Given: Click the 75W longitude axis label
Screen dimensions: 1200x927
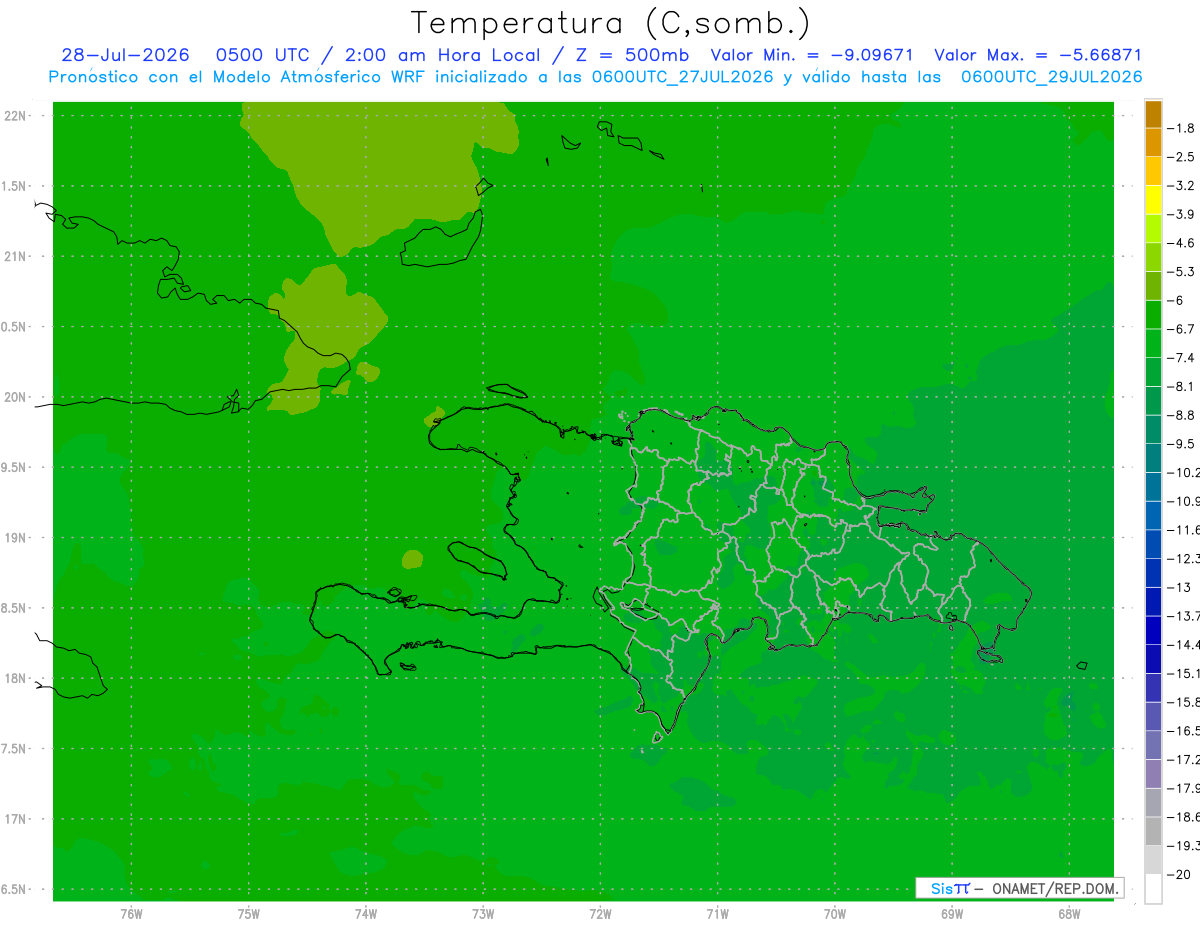Looking at the screenshot, I should coord(248,913).
